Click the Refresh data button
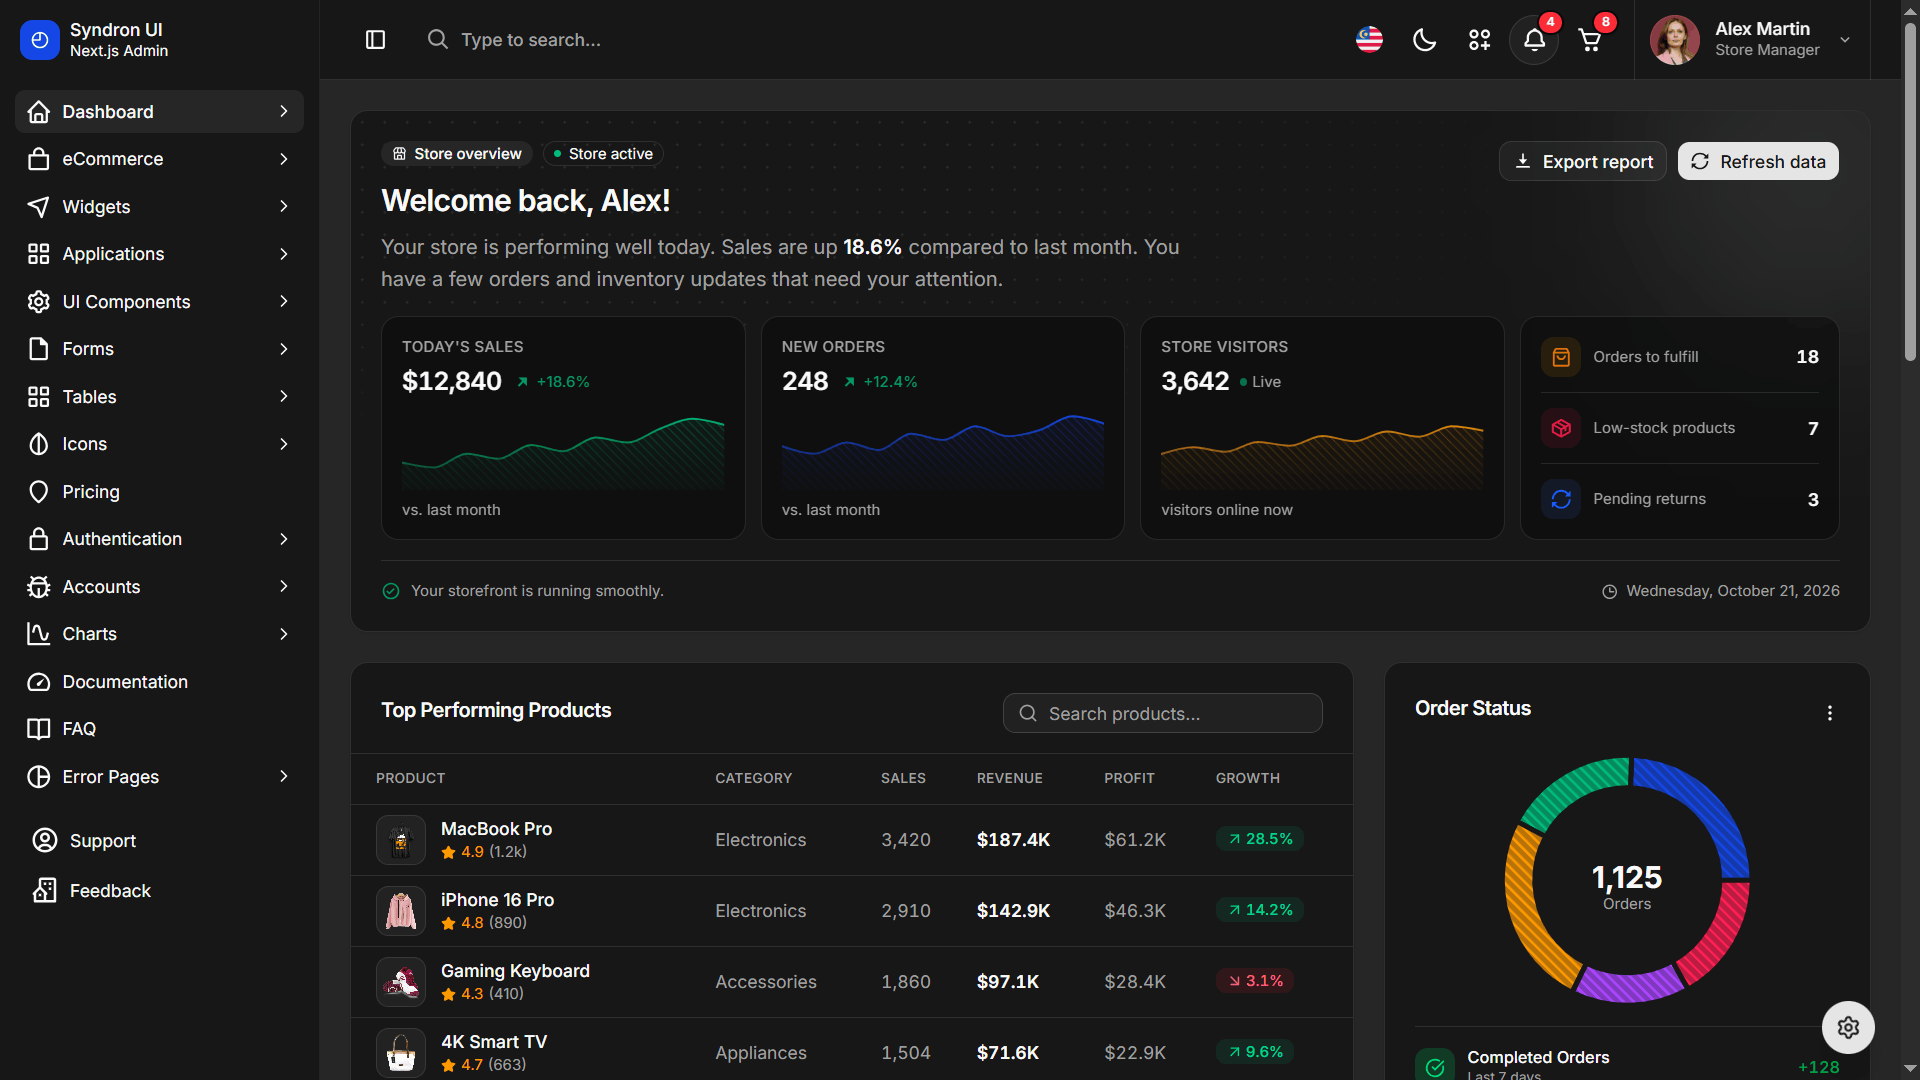The image size is (1920, 1080). click(1757, 161)
